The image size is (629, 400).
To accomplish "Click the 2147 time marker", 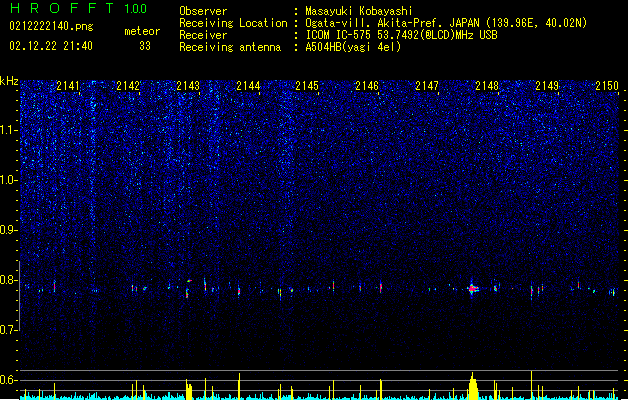I will point(427,86).
